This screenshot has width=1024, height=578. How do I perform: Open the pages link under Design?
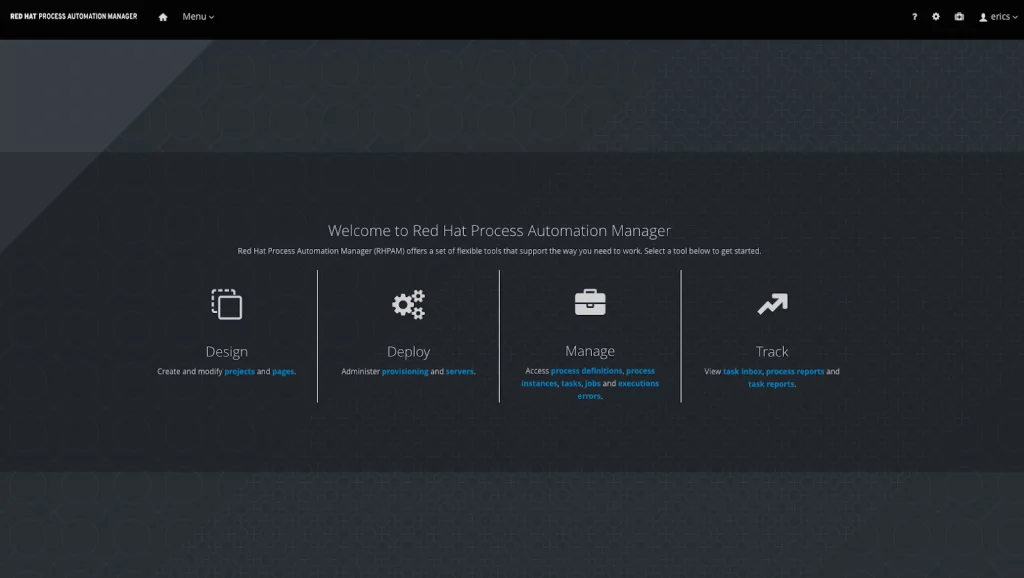[283, 371]
